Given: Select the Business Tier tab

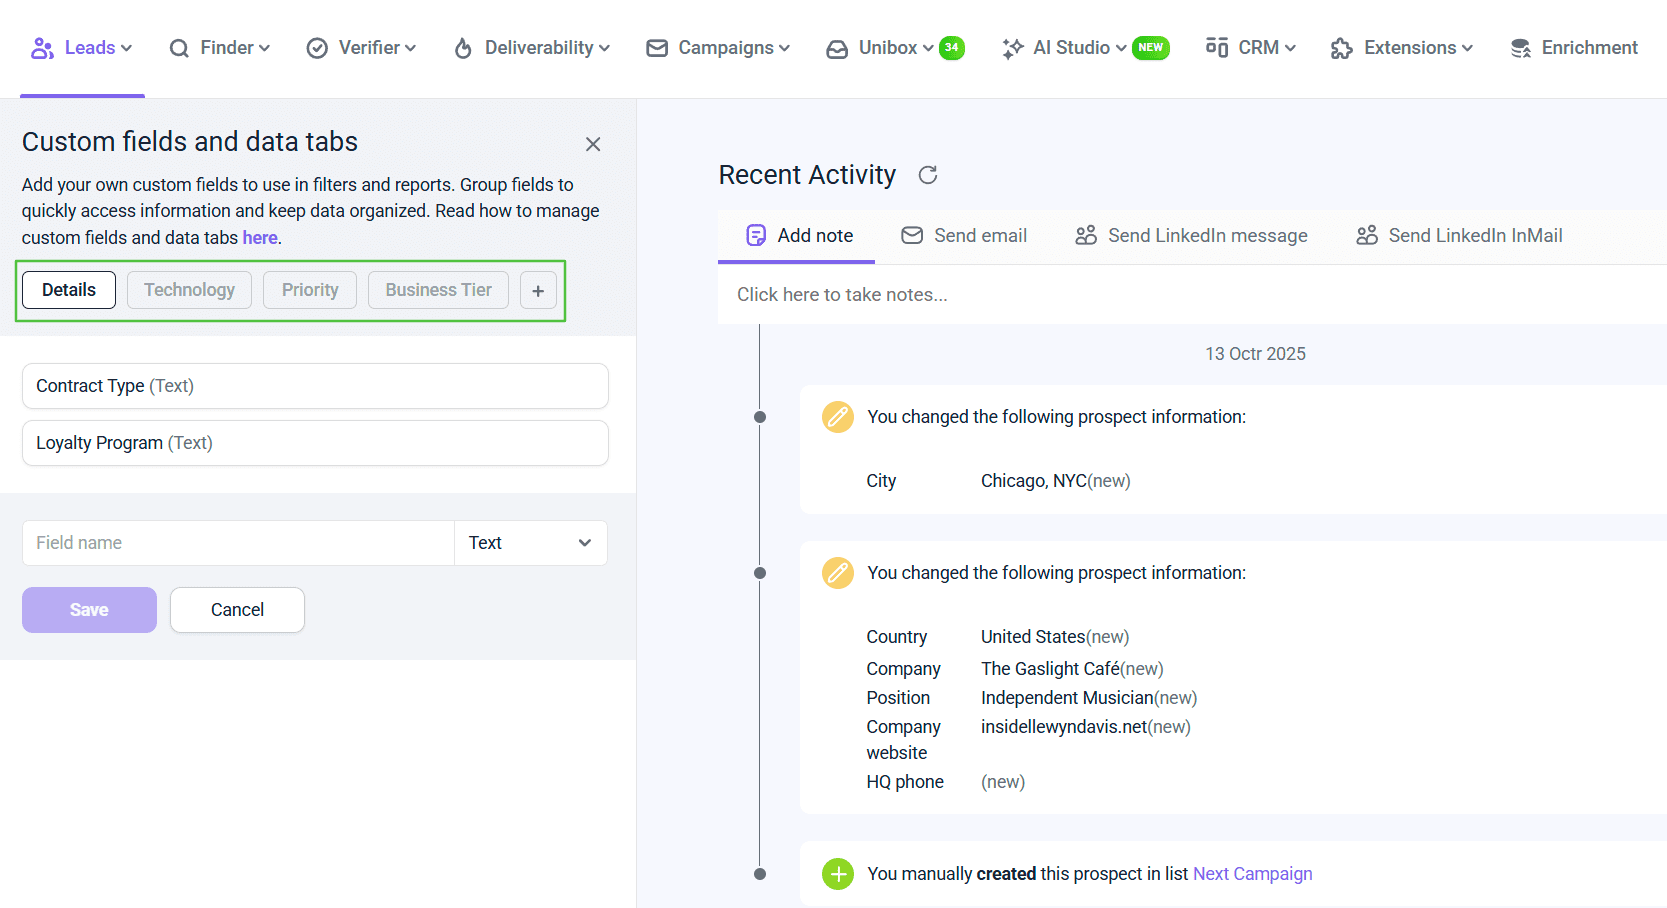Looking at the screenshot, I should pos(438,290).
